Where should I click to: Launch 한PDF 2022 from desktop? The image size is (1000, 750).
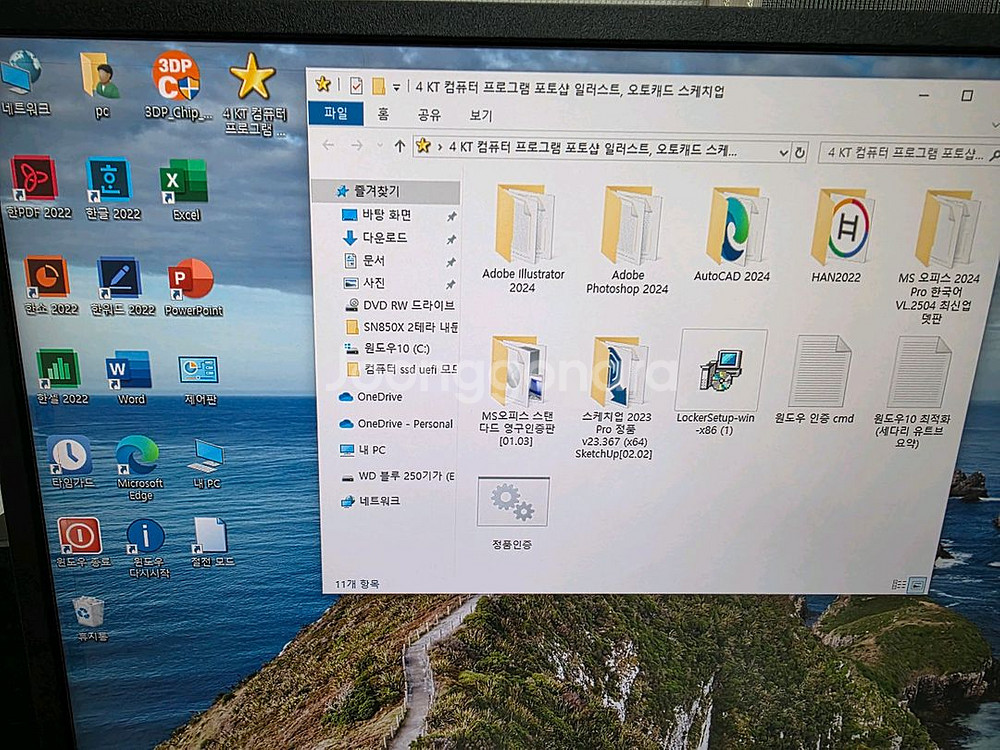(38, 188)
